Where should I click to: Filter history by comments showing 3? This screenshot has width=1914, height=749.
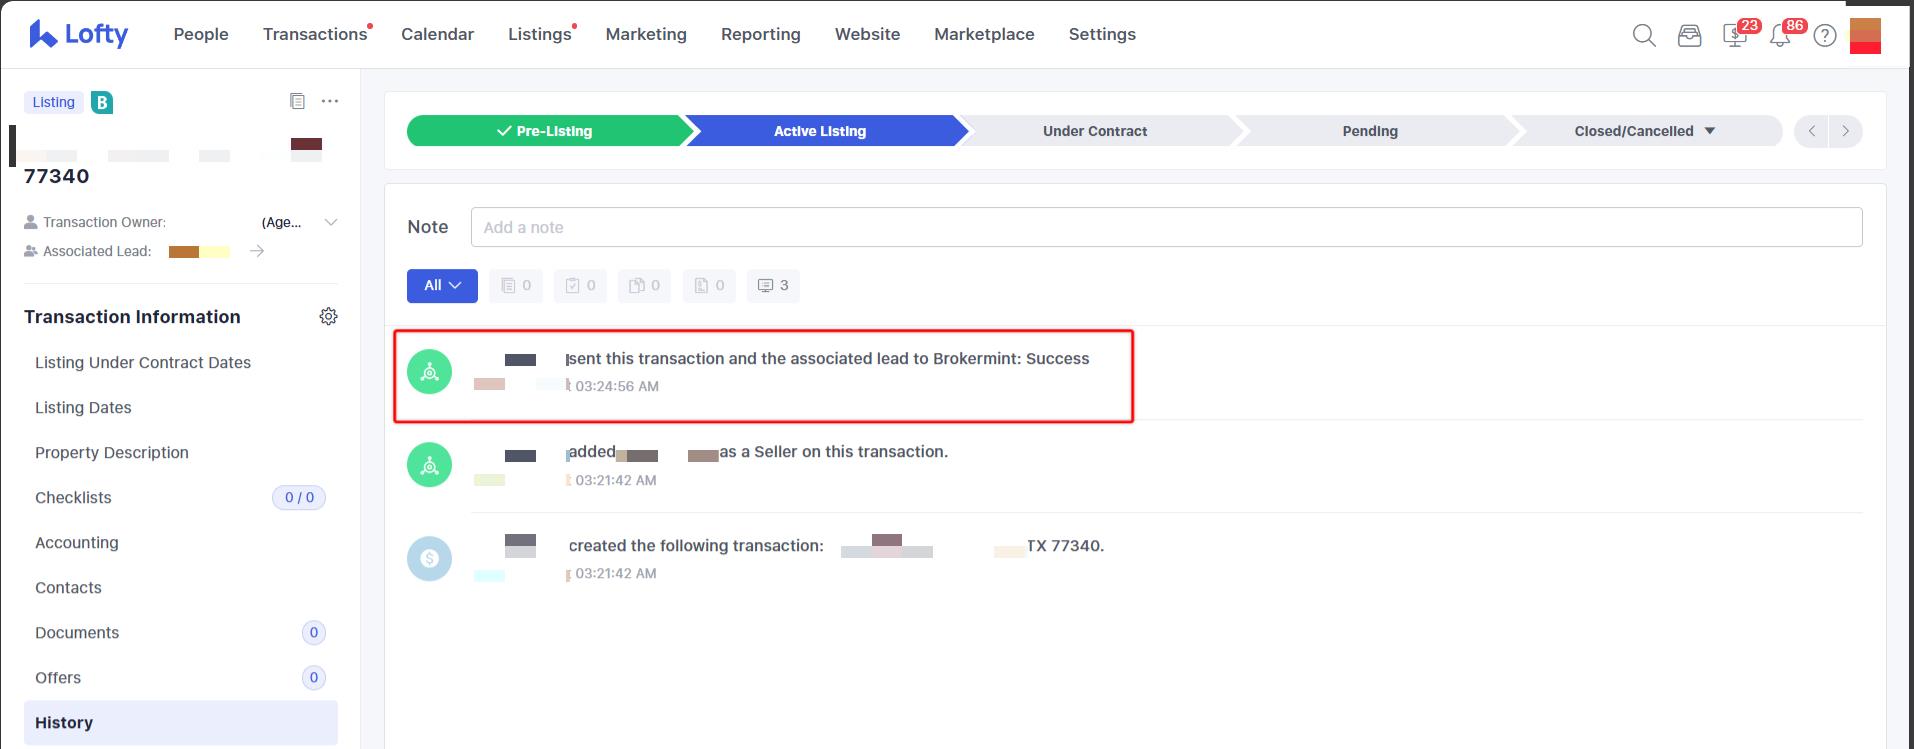coord(773,286)
